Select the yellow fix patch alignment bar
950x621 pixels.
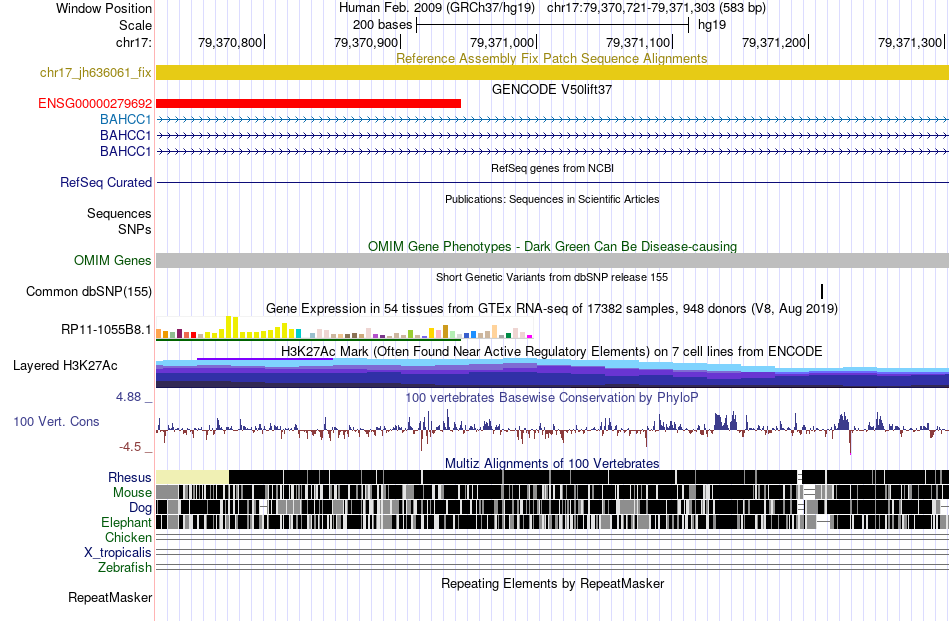pos(552,73)
